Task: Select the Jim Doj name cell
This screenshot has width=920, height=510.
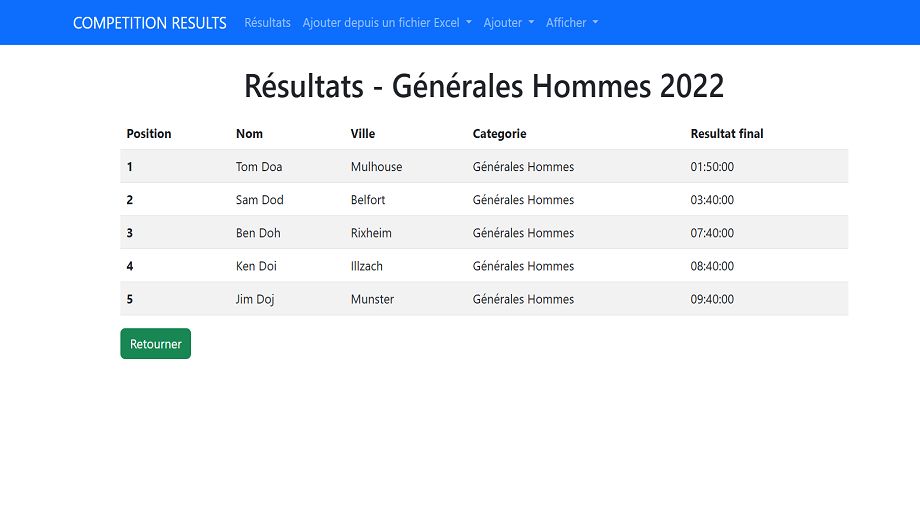Action: point(255,299)
